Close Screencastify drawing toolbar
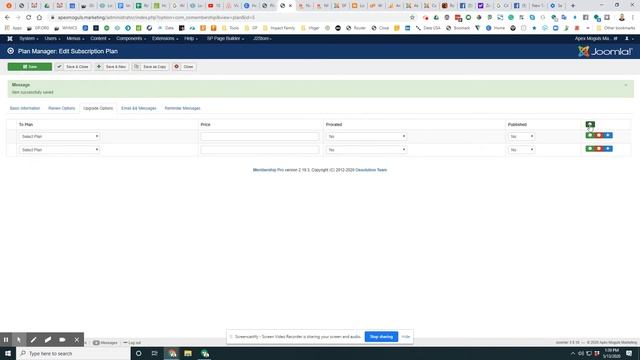640x360 pixels. click(x=76, y=340)
